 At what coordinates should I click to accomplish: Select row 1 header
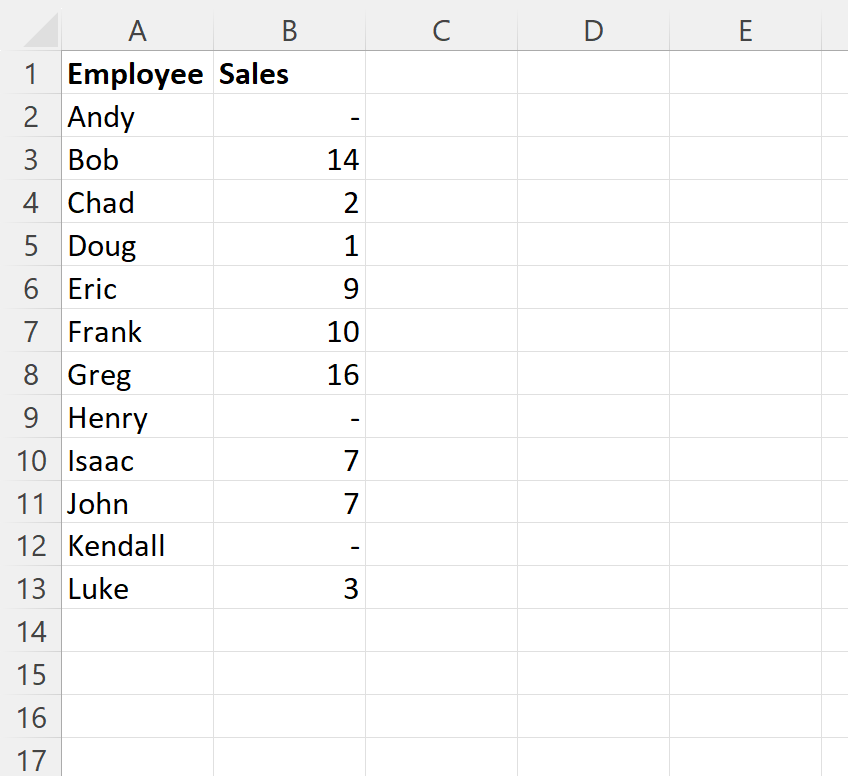click(x=31, y=73)
